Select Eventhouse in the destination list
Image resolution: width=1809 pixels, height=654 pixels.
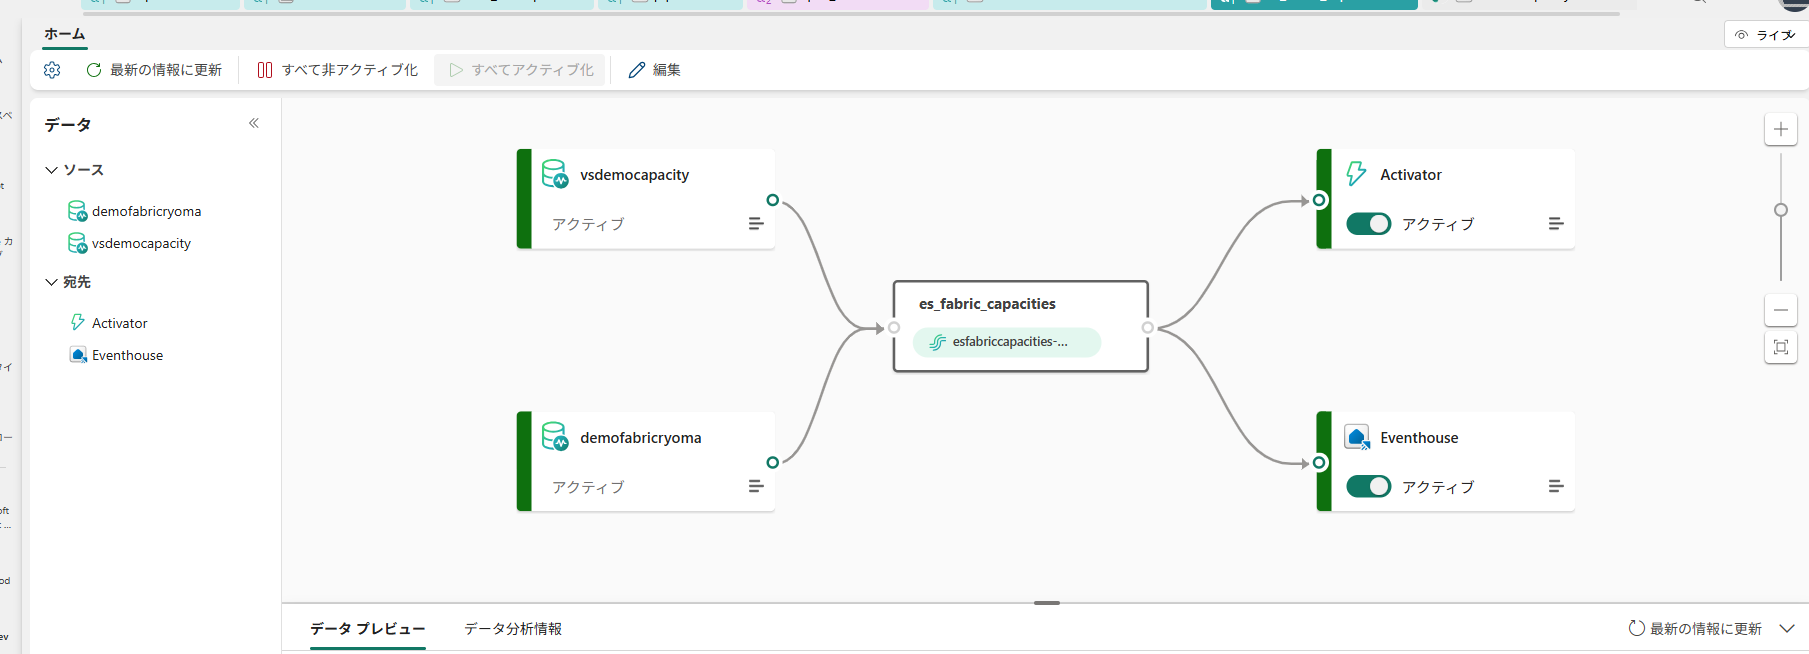(127, 355)
